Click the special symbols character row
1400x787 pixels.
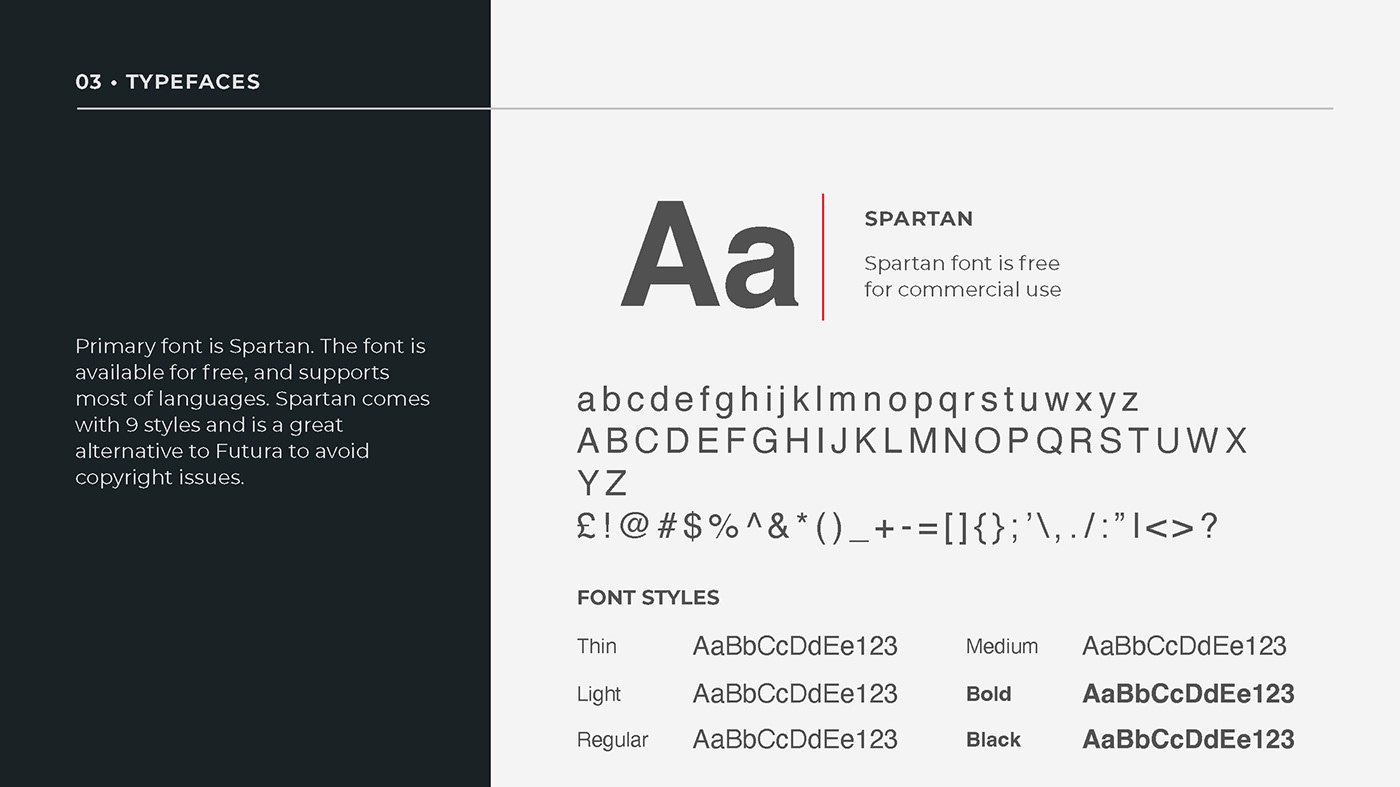click(897, 527)
